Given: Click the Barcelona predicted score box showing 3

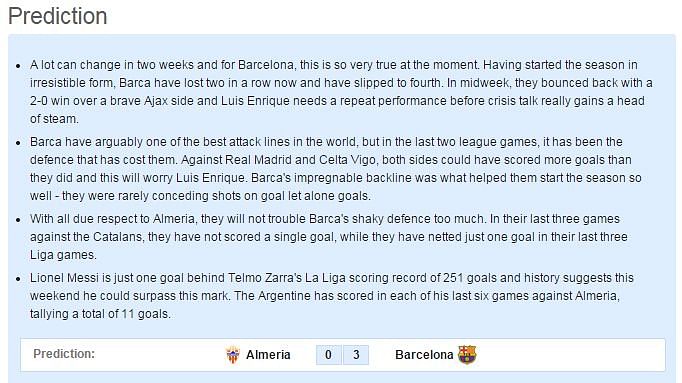Looking at the screenshot, I should click(x=356, y=355).
